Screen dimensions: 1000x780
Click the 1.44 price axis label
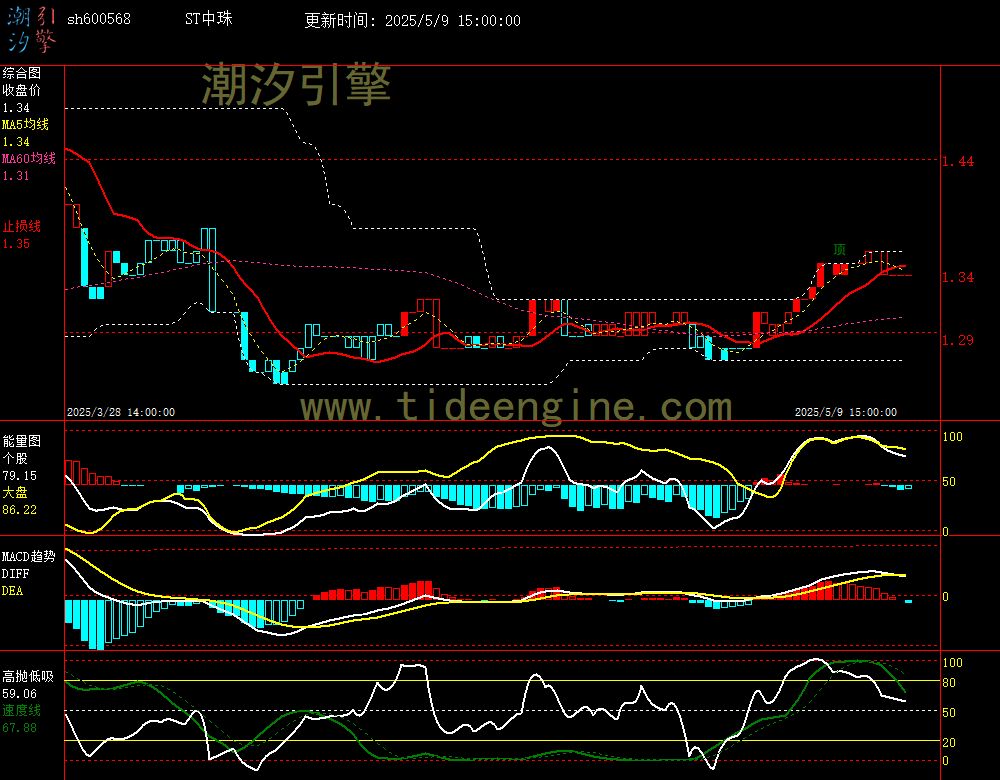tap(958, 161)
